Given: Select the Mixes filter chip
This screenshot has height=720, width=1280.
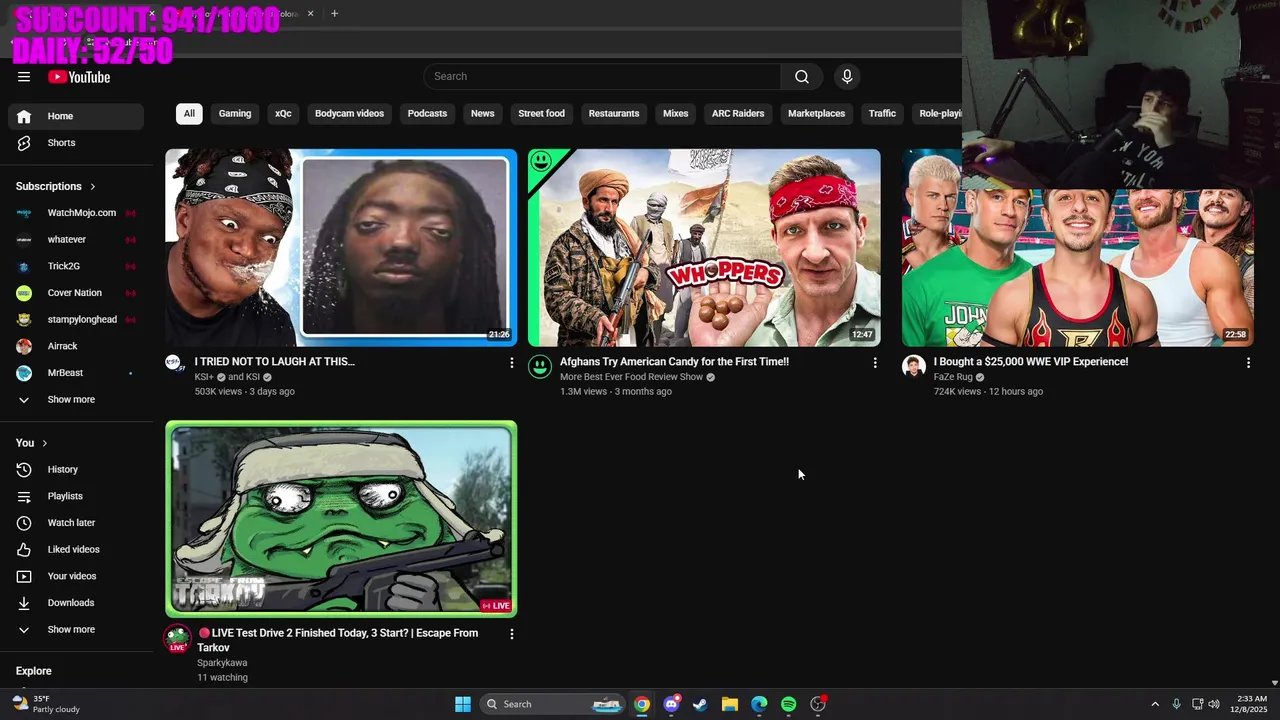Looking at the screenshot, I should [x=676, y=113].
